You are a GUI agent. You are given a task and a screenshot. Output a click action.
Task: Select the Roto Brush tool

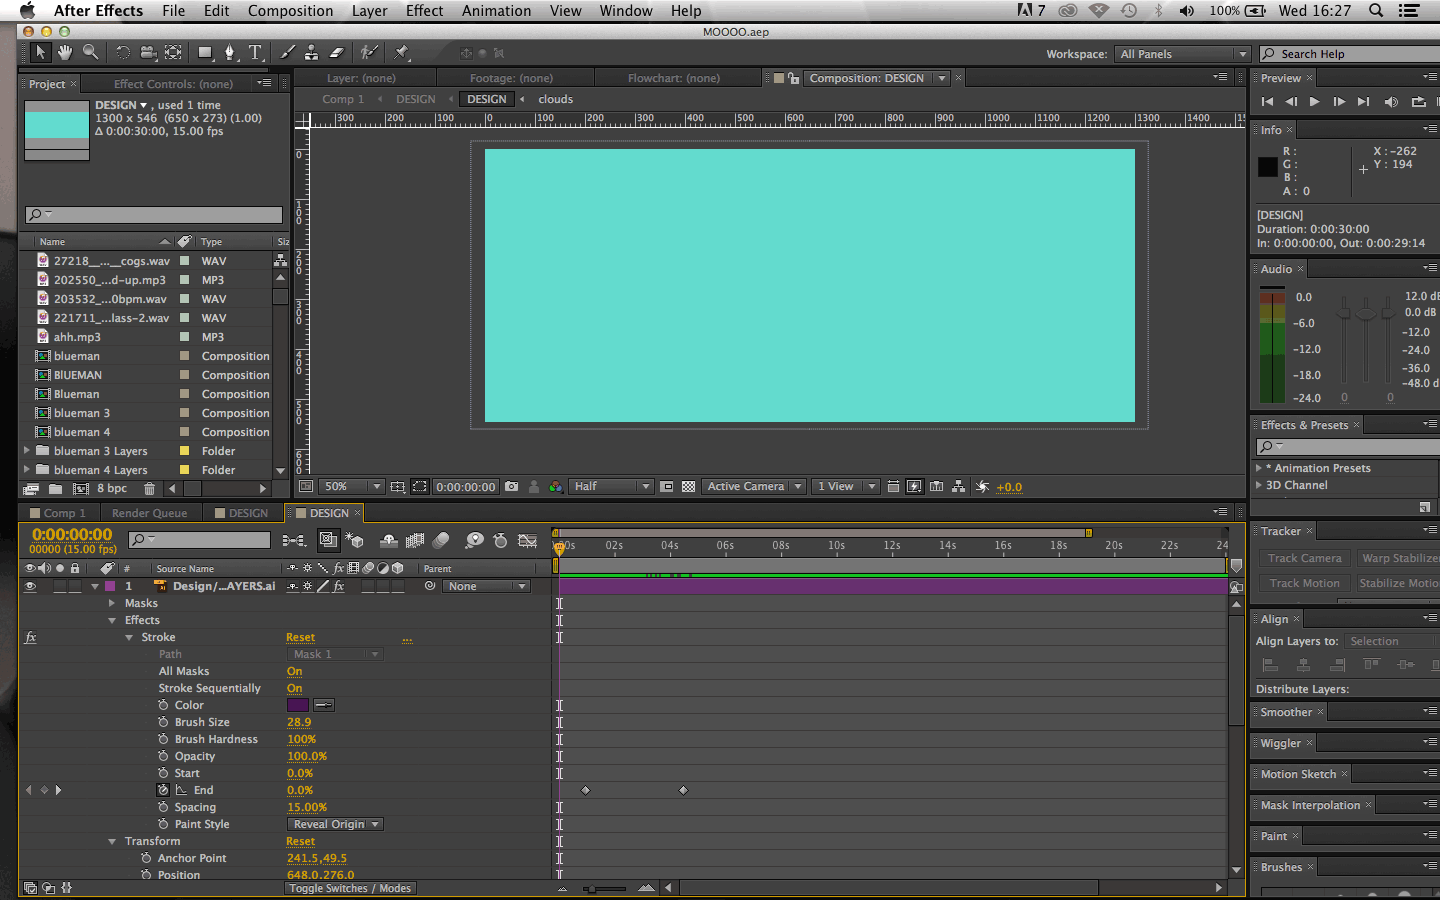369,52
